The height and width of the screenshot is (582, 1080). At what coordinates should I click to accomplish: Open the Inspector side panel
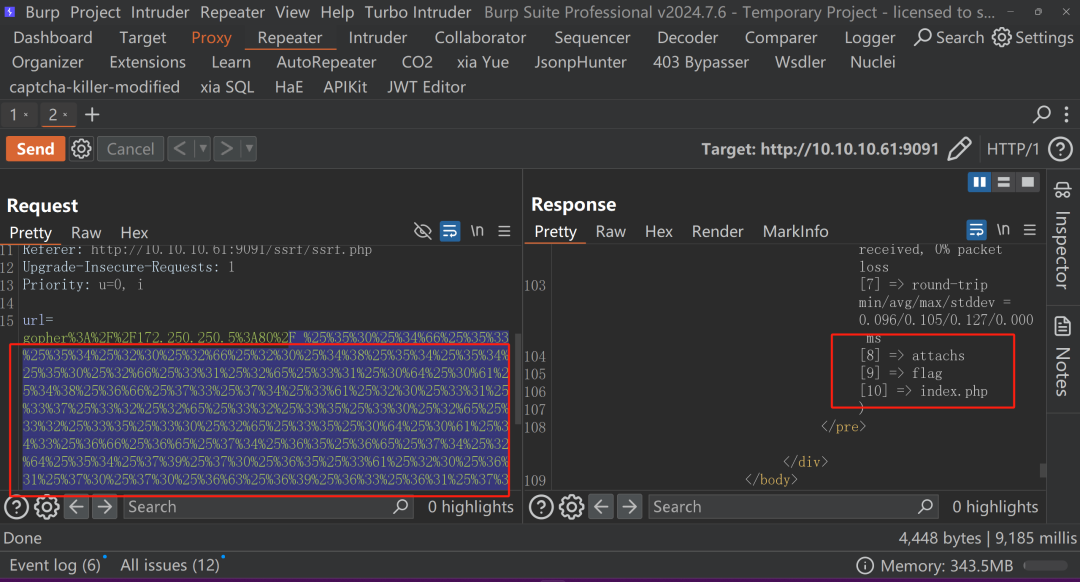coord(1062,236)
